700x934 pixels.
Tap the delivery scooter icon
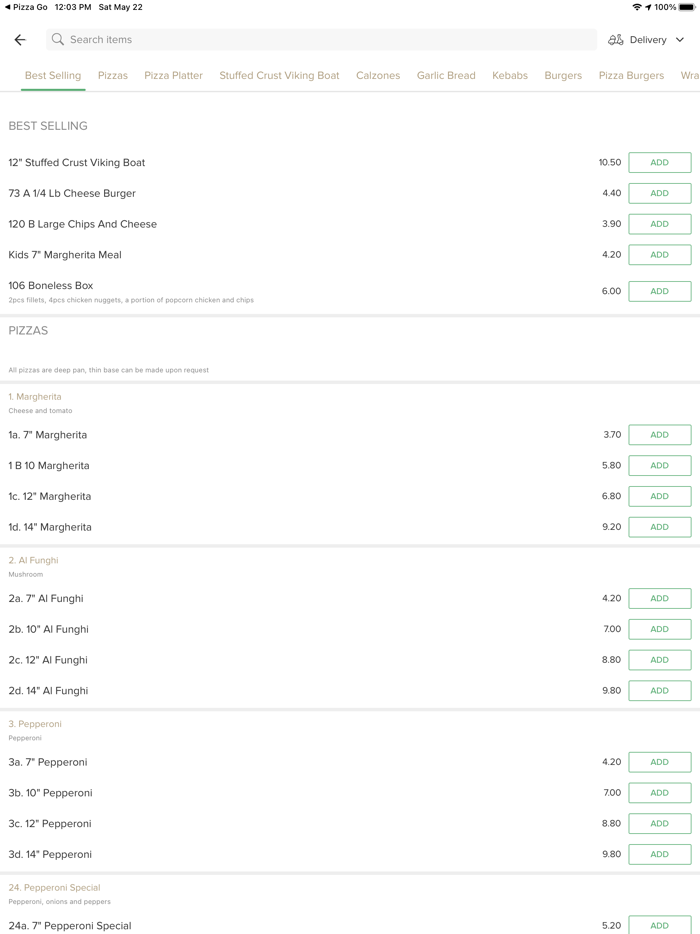click(616, 40)
